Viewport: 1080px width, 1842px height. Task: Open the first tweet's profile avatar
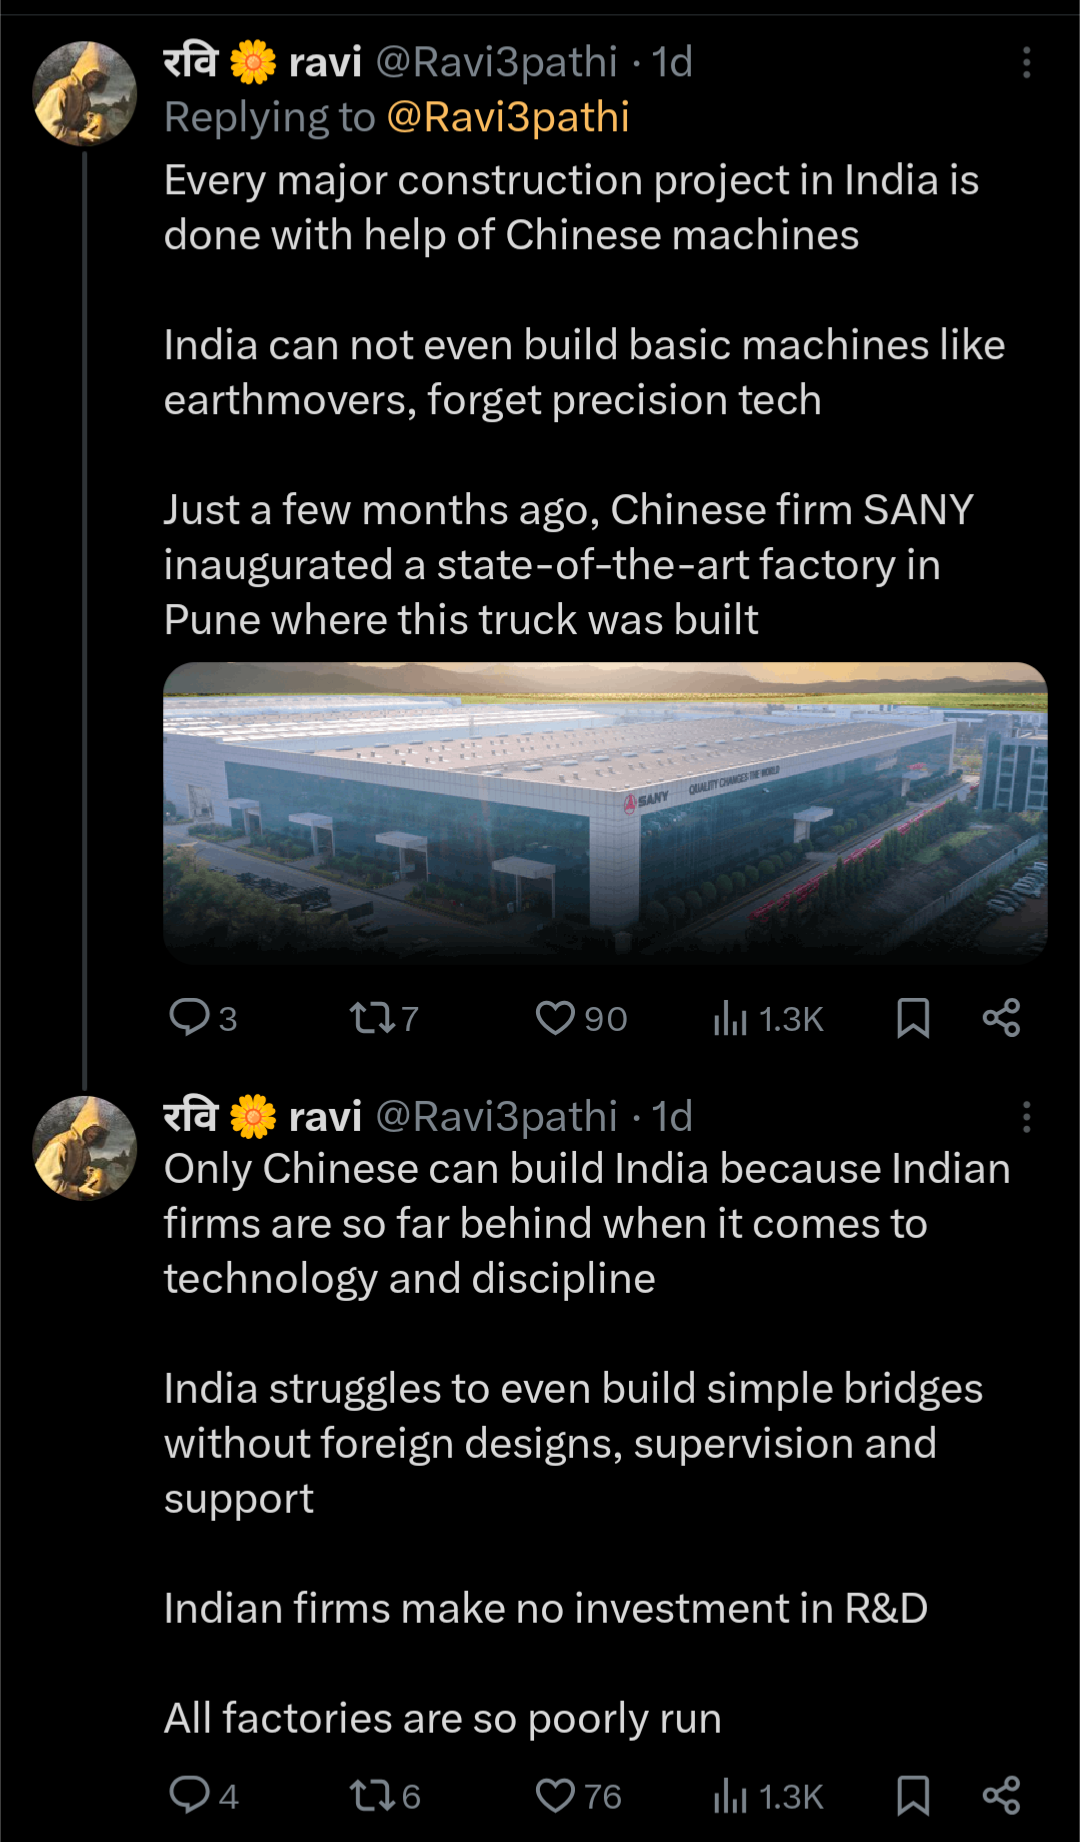85,93
